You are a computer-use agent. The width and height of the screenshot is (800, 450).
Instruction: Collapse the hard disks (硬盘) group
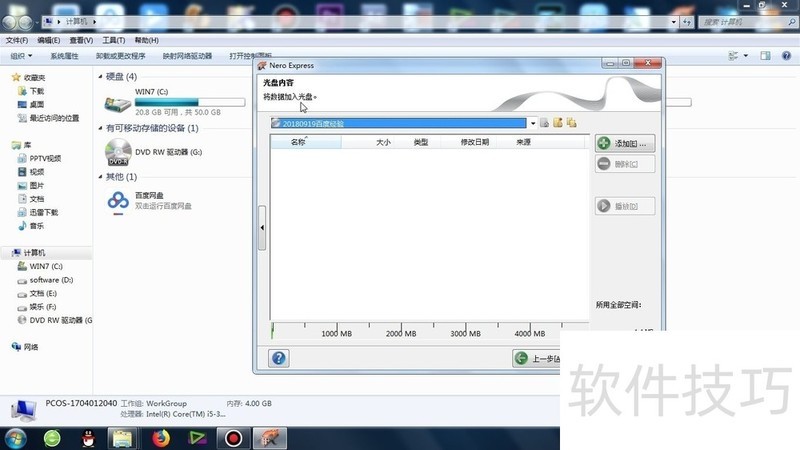click(x=101, y=77)
